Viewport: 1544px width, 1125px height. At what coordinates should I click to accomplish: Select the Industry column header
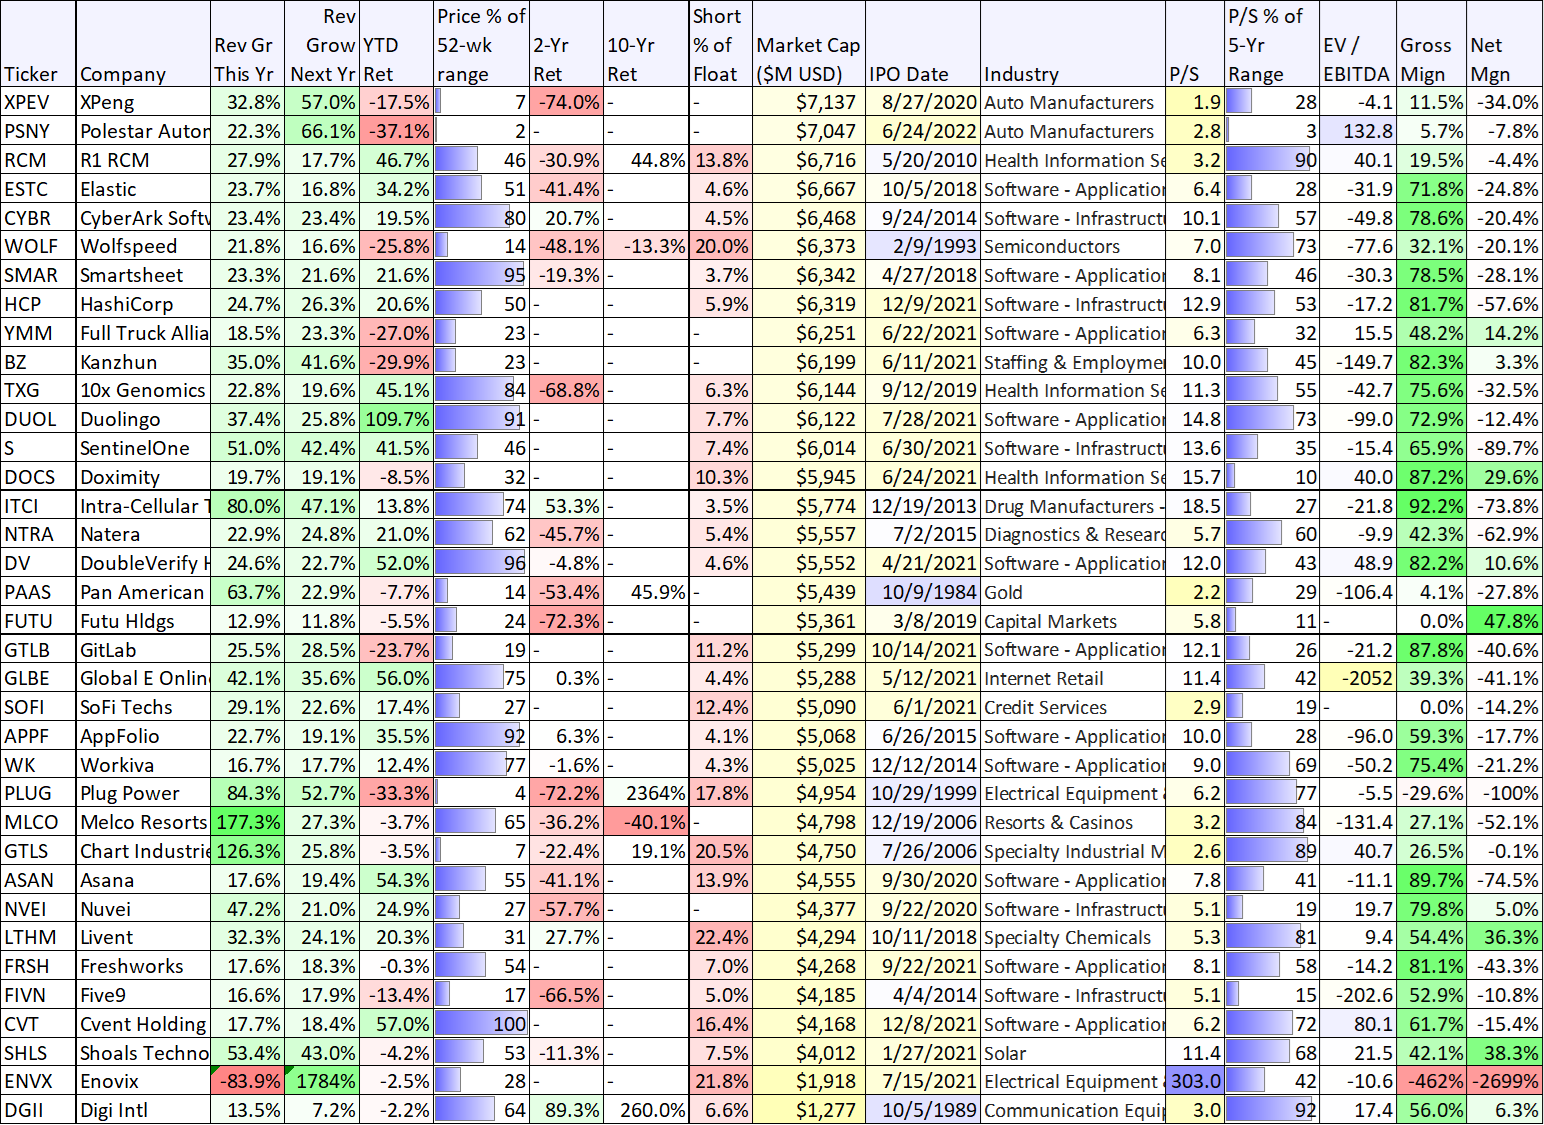[x=1073, y=44]
